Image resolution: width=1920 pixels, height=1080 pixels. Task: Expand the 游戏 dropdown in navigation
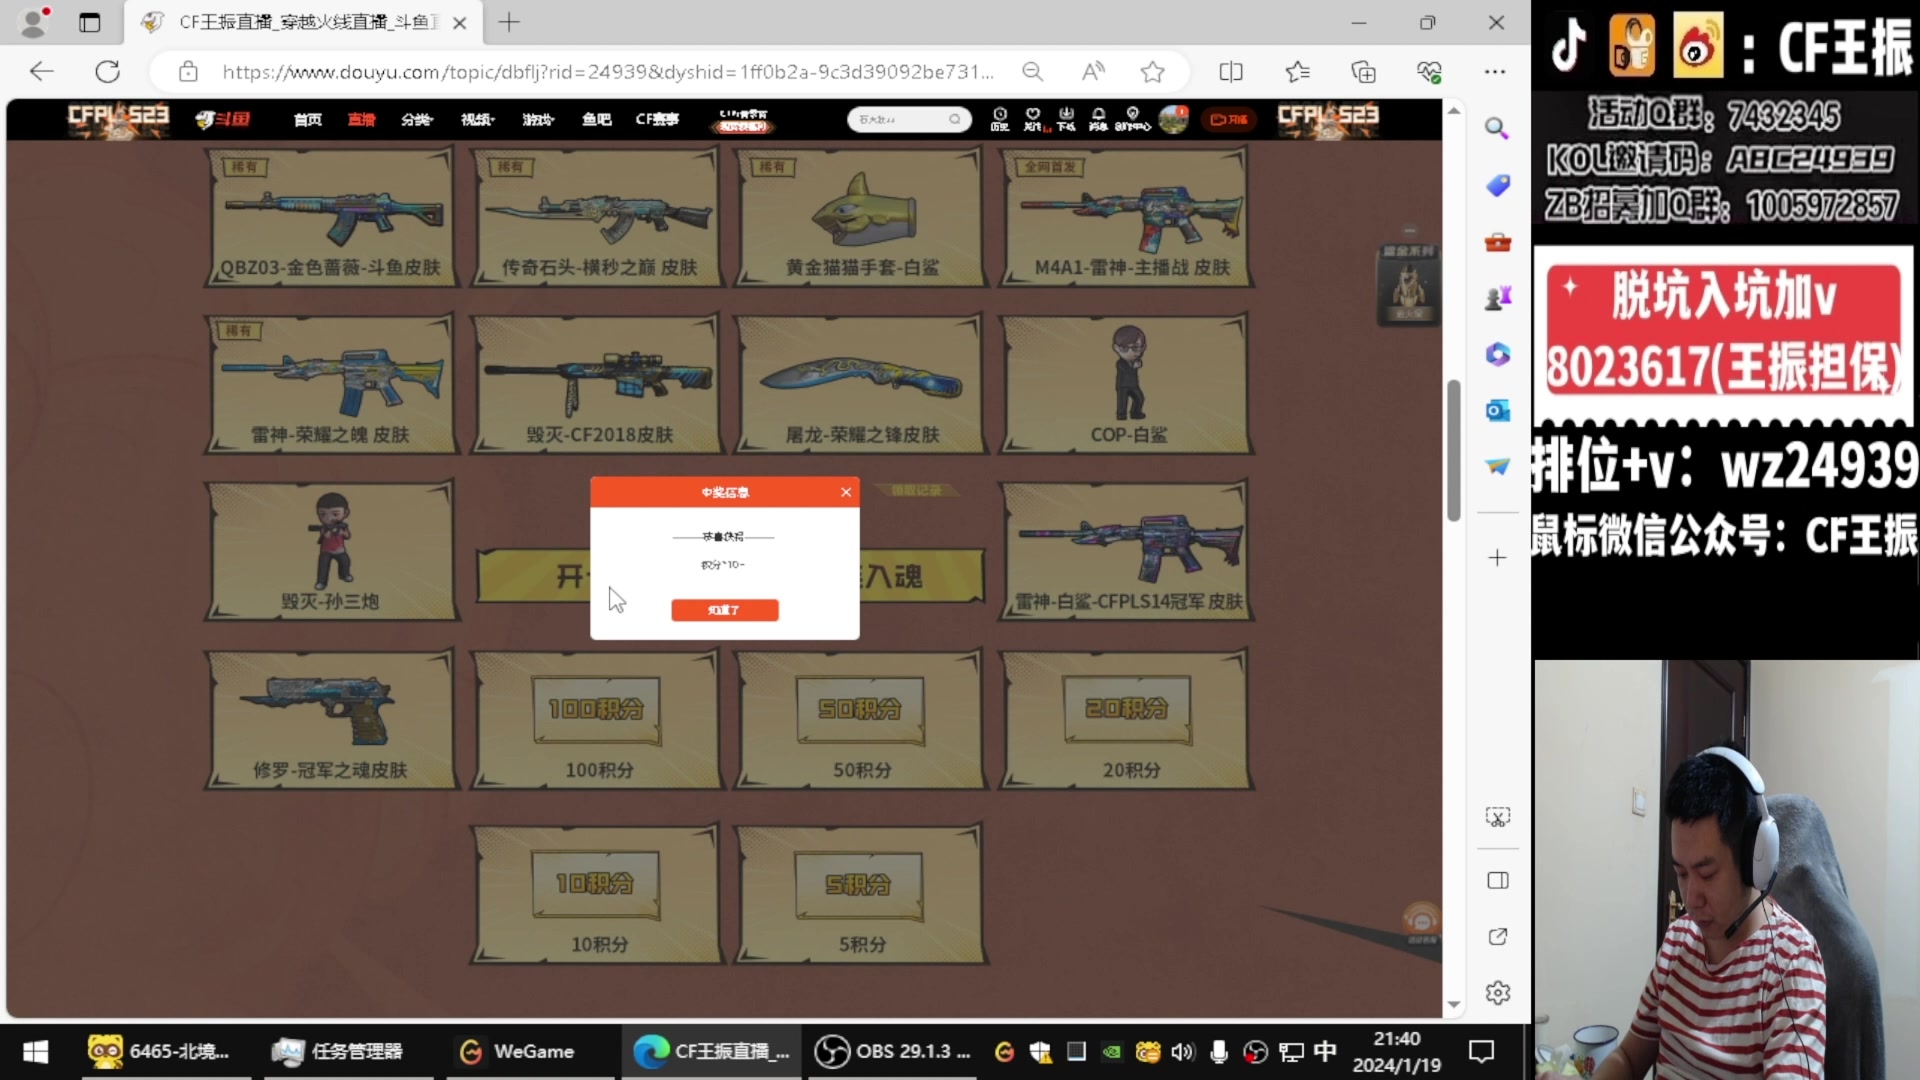click(x=537, y=119)
